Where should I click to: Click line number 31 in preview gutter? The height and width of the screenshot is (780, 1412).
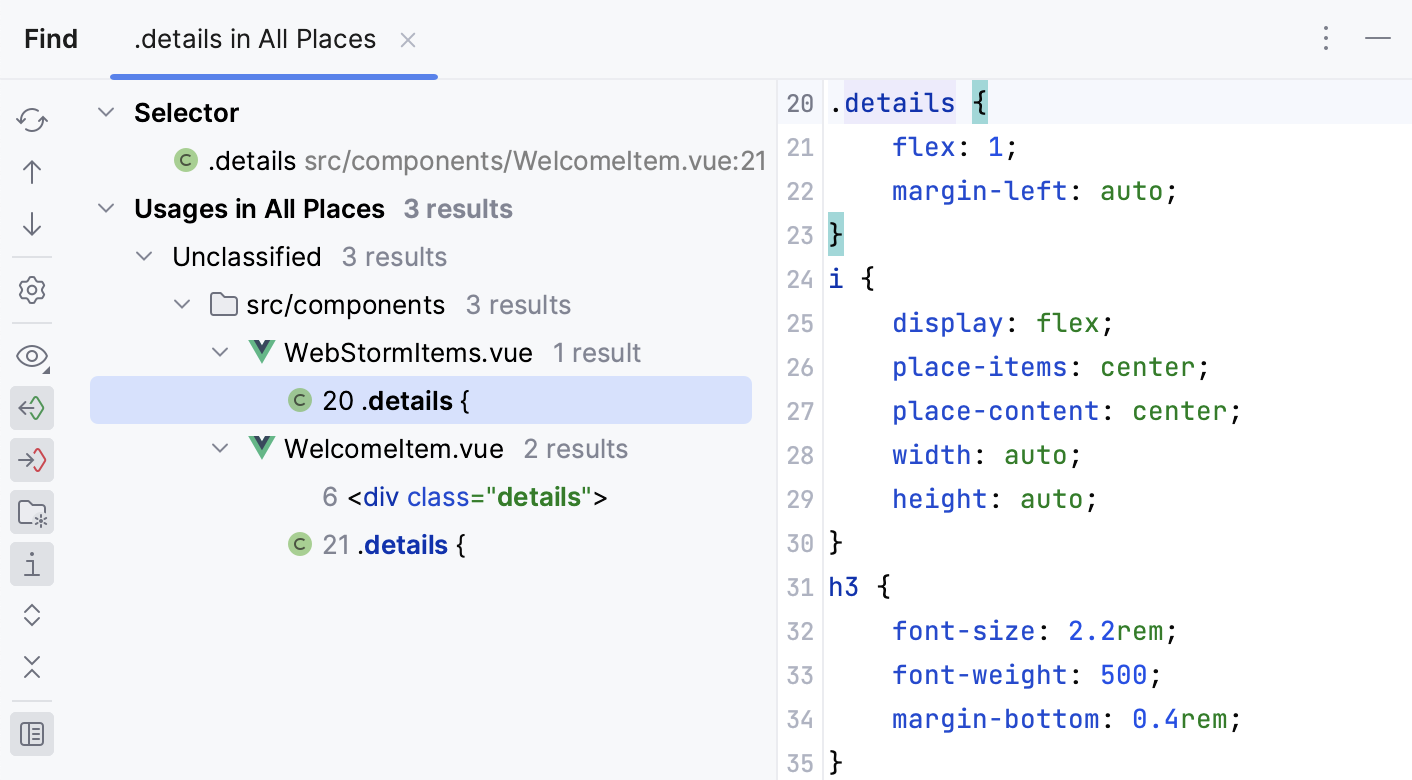(800, 587)
